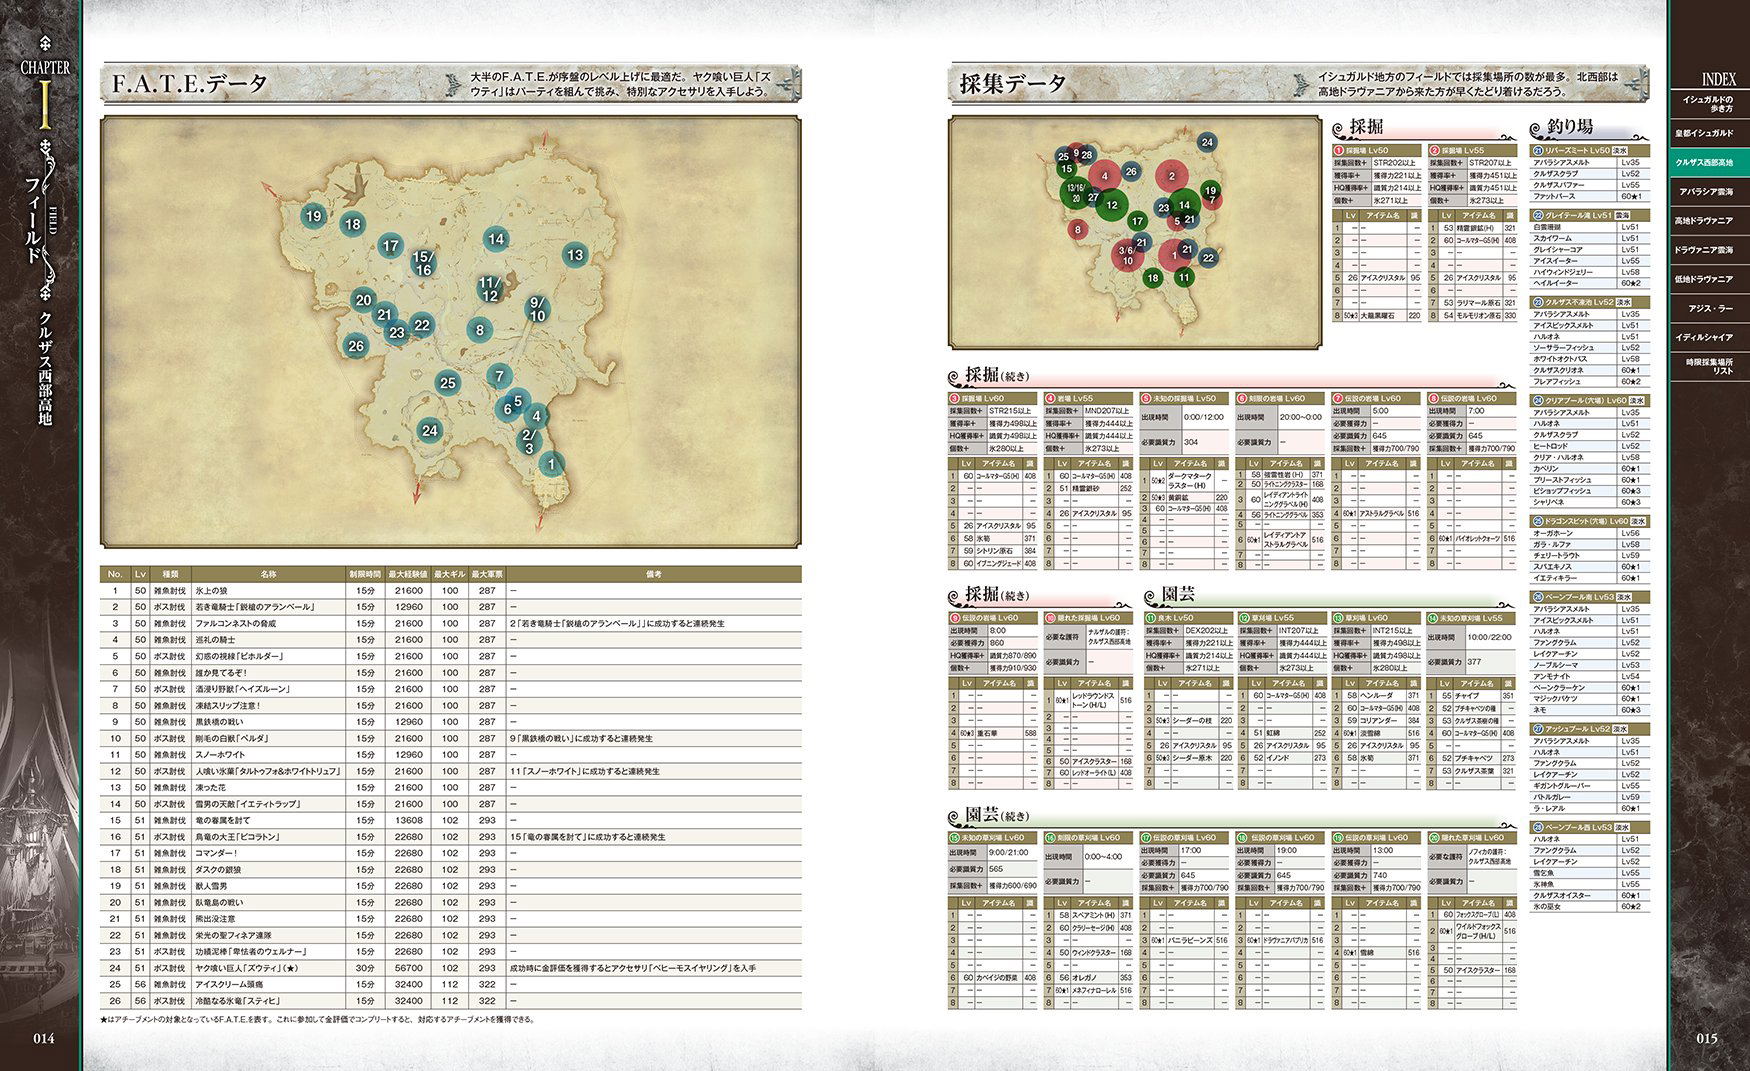Click the 名称 column header in FATE table
The height and width of the screenshot is (1071, 1750).
(267, 574)
